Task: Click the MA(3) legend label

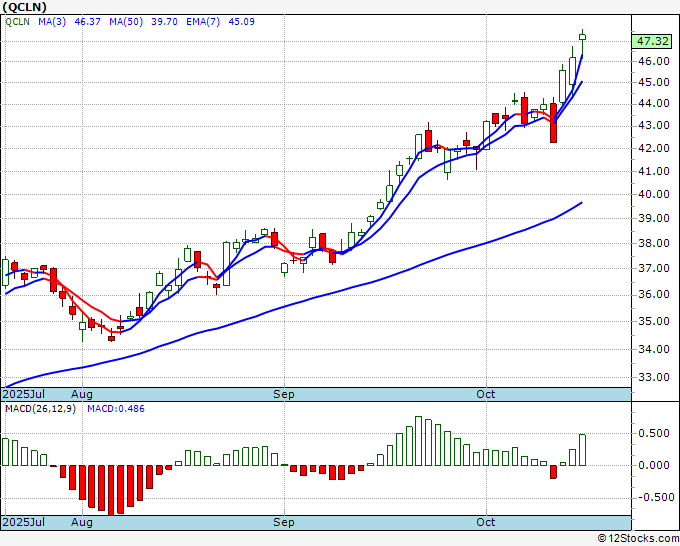Action: [x=52, y=22]
